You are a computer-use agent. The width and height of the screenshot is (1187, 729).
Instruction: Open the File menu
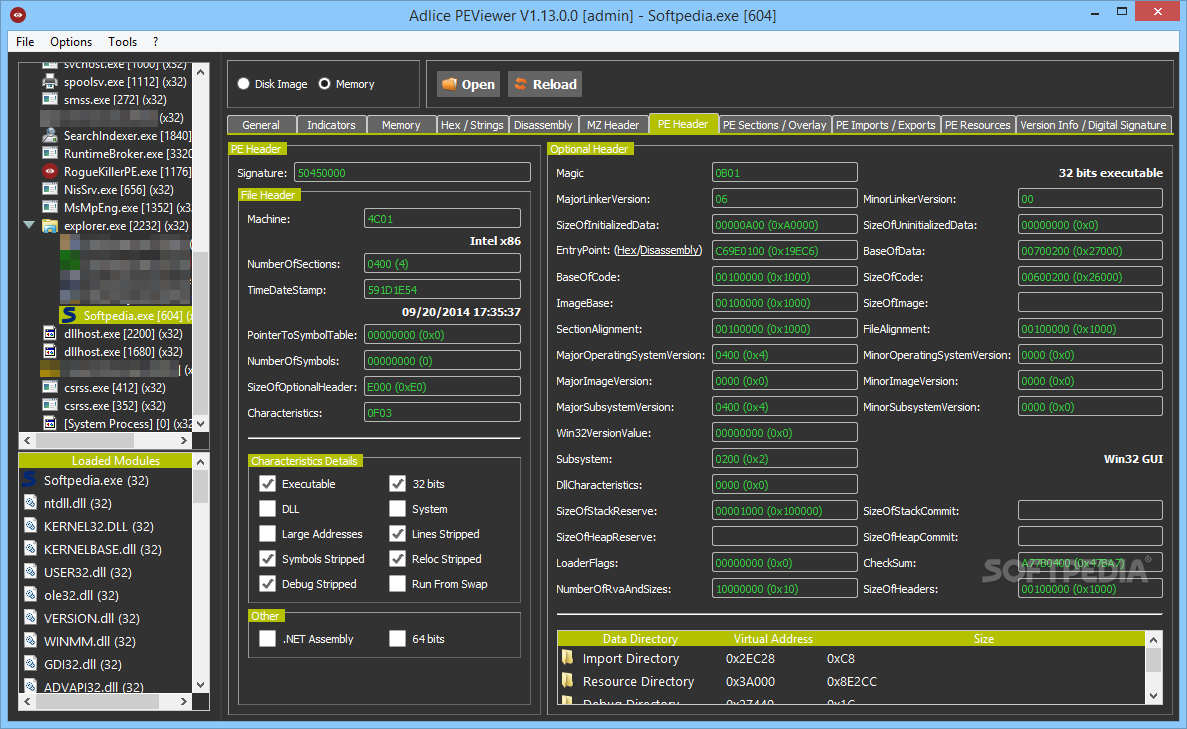point(25,42)
